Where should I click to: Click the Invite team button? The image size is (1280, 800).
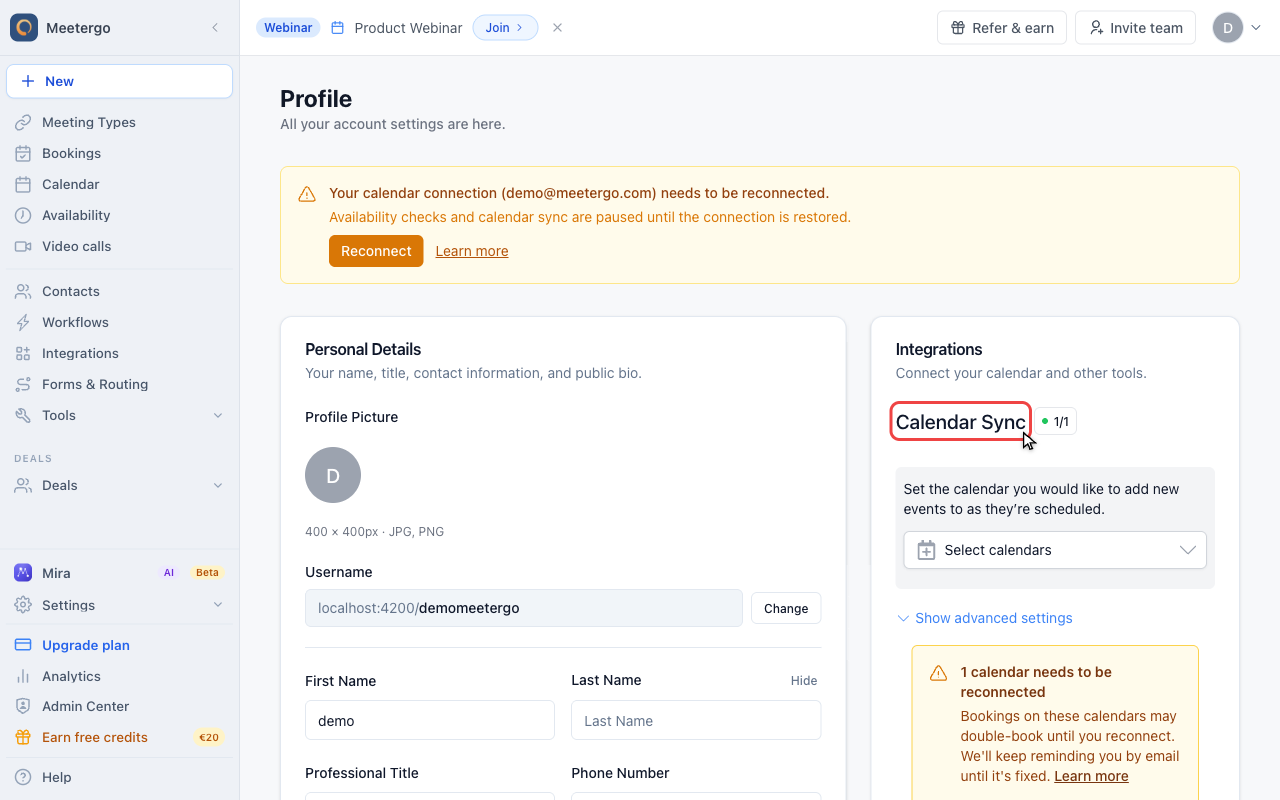point(1136,28)
